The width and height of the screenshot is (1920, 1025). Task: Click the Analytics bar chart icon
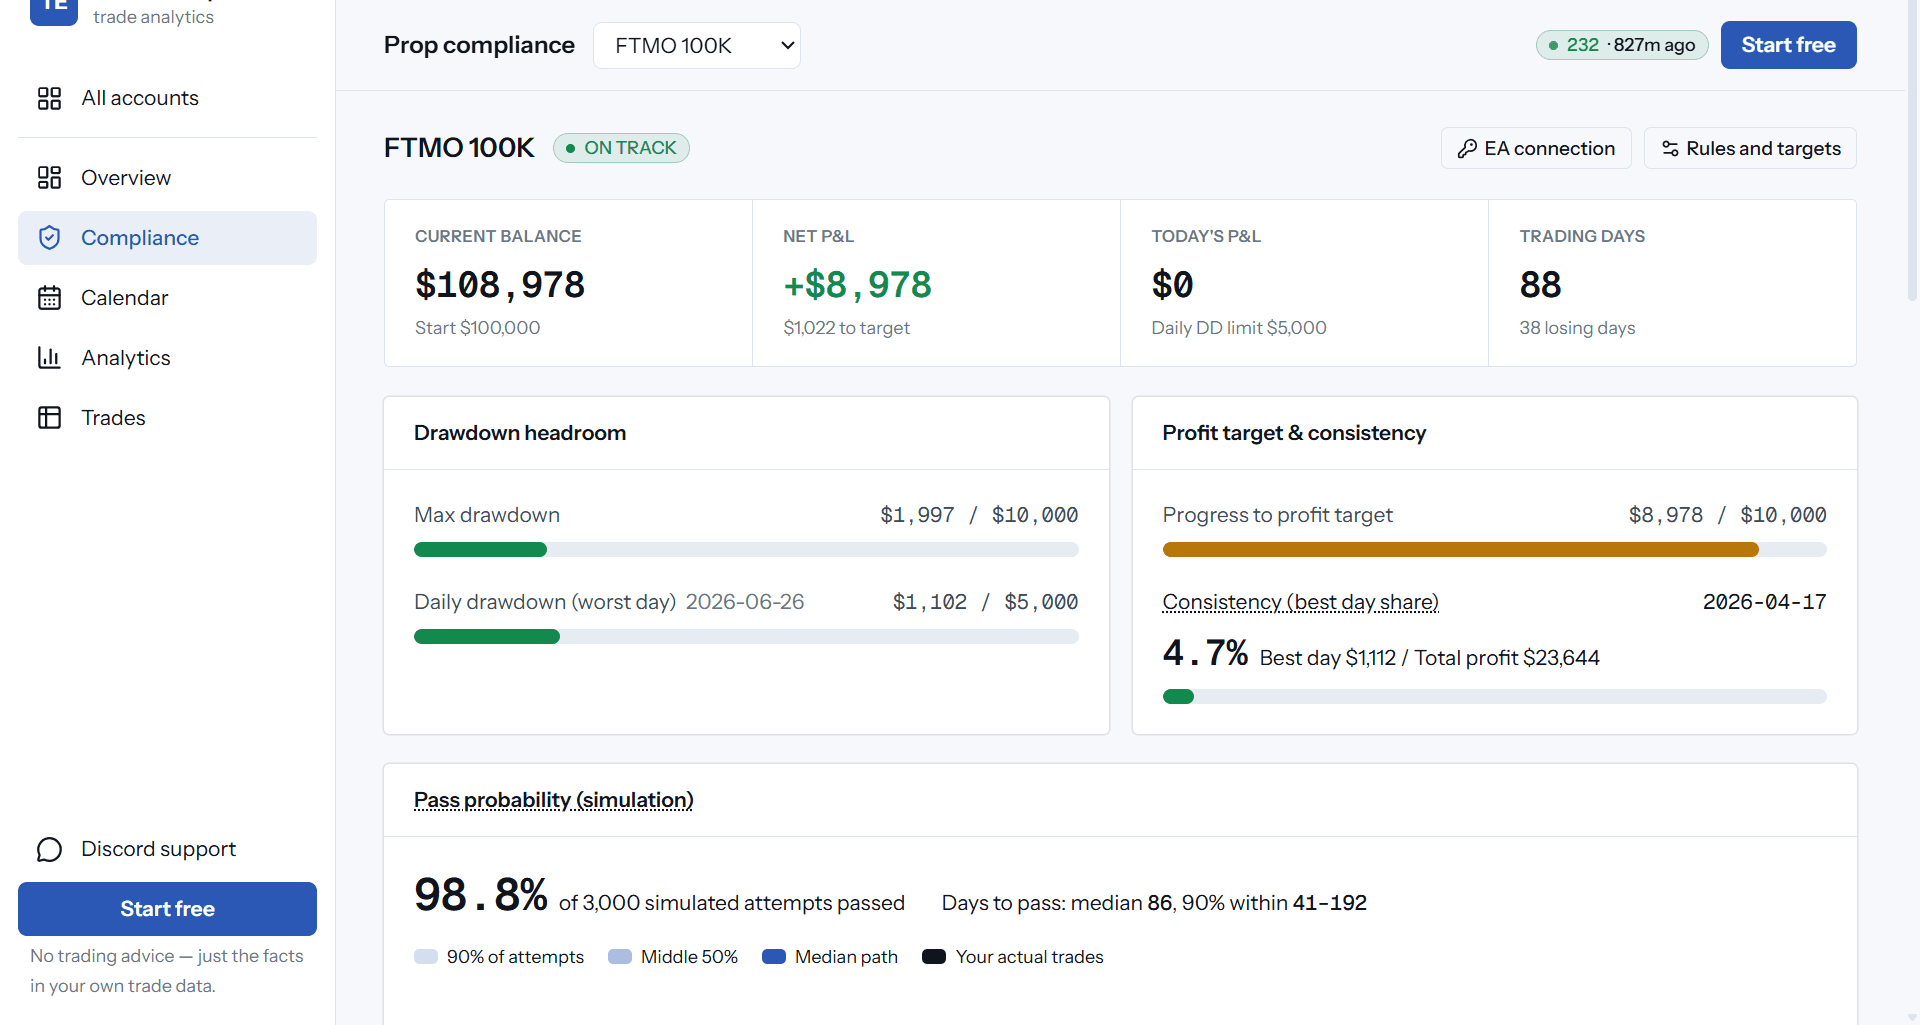pyautogui.click(x=49, y=358)
